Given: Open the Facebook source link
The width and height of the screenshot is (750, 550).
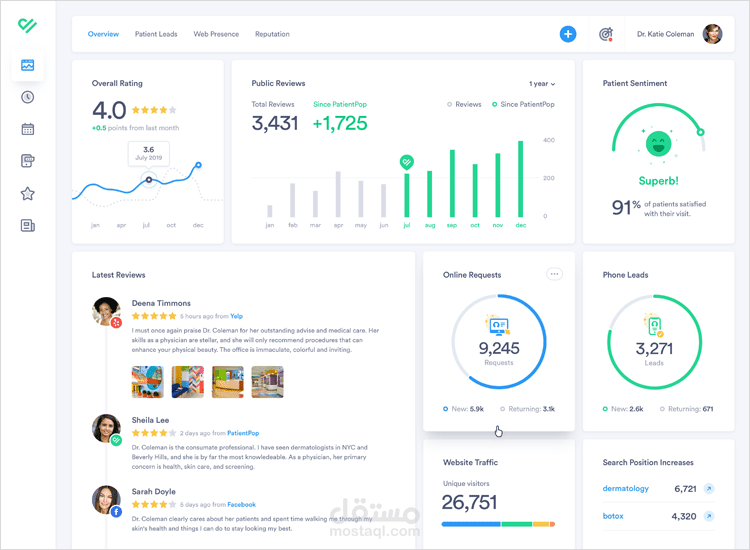Looking at the screenshot, I should (x=242, y=505).
